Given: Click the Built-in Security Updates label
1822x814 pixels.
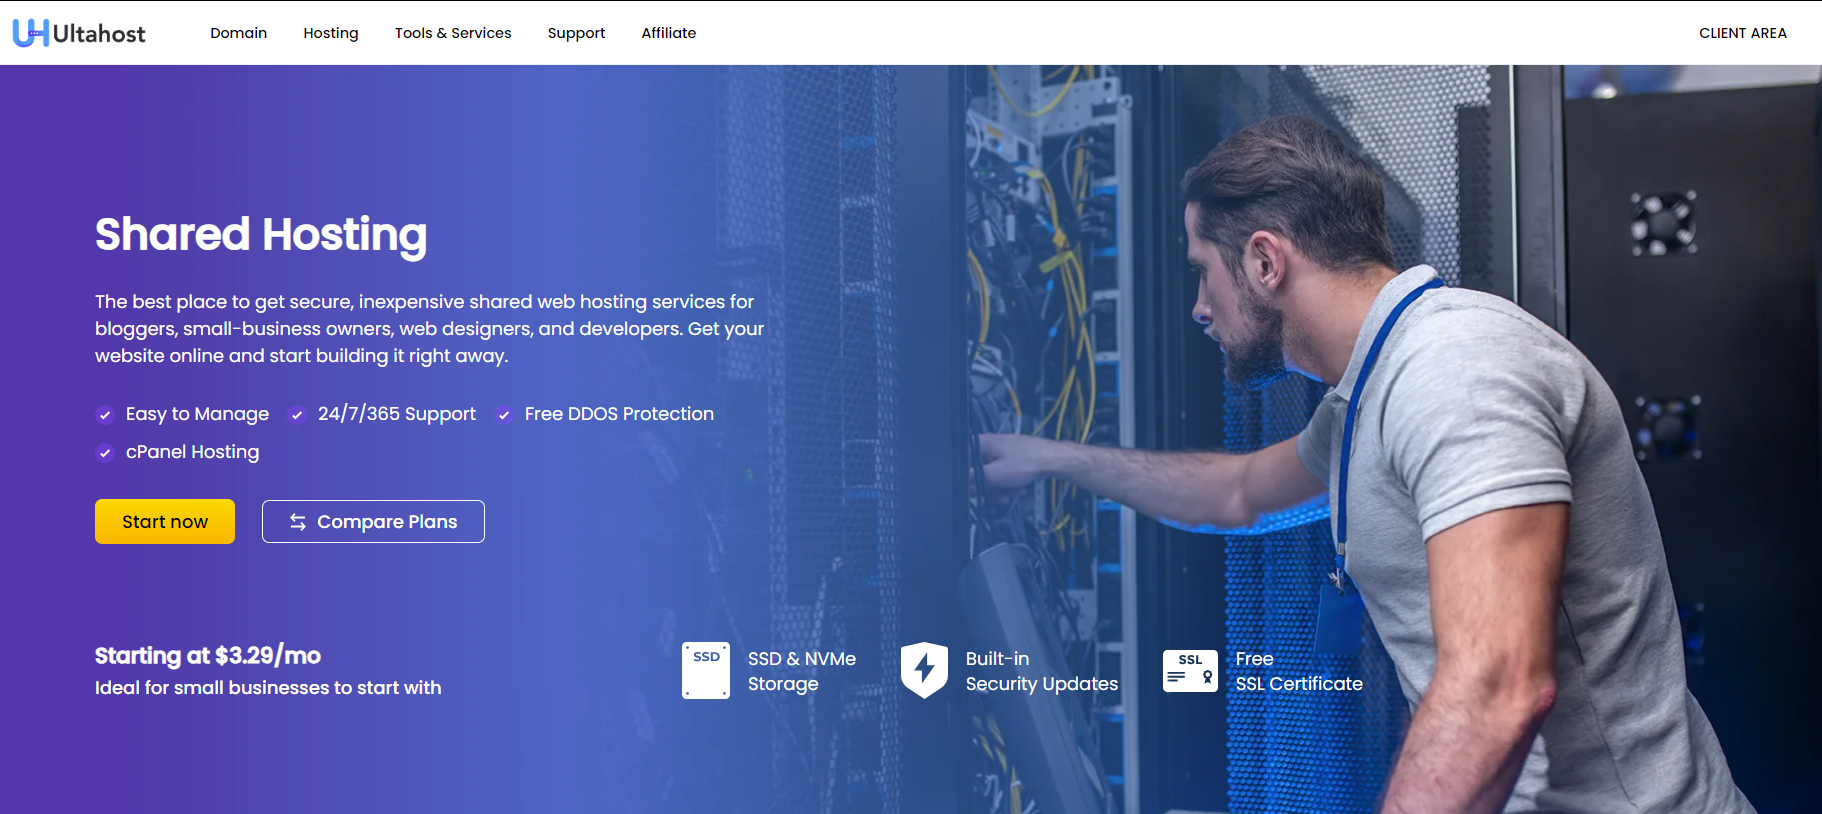Looking at the screenshot, I should point(1041,671).
